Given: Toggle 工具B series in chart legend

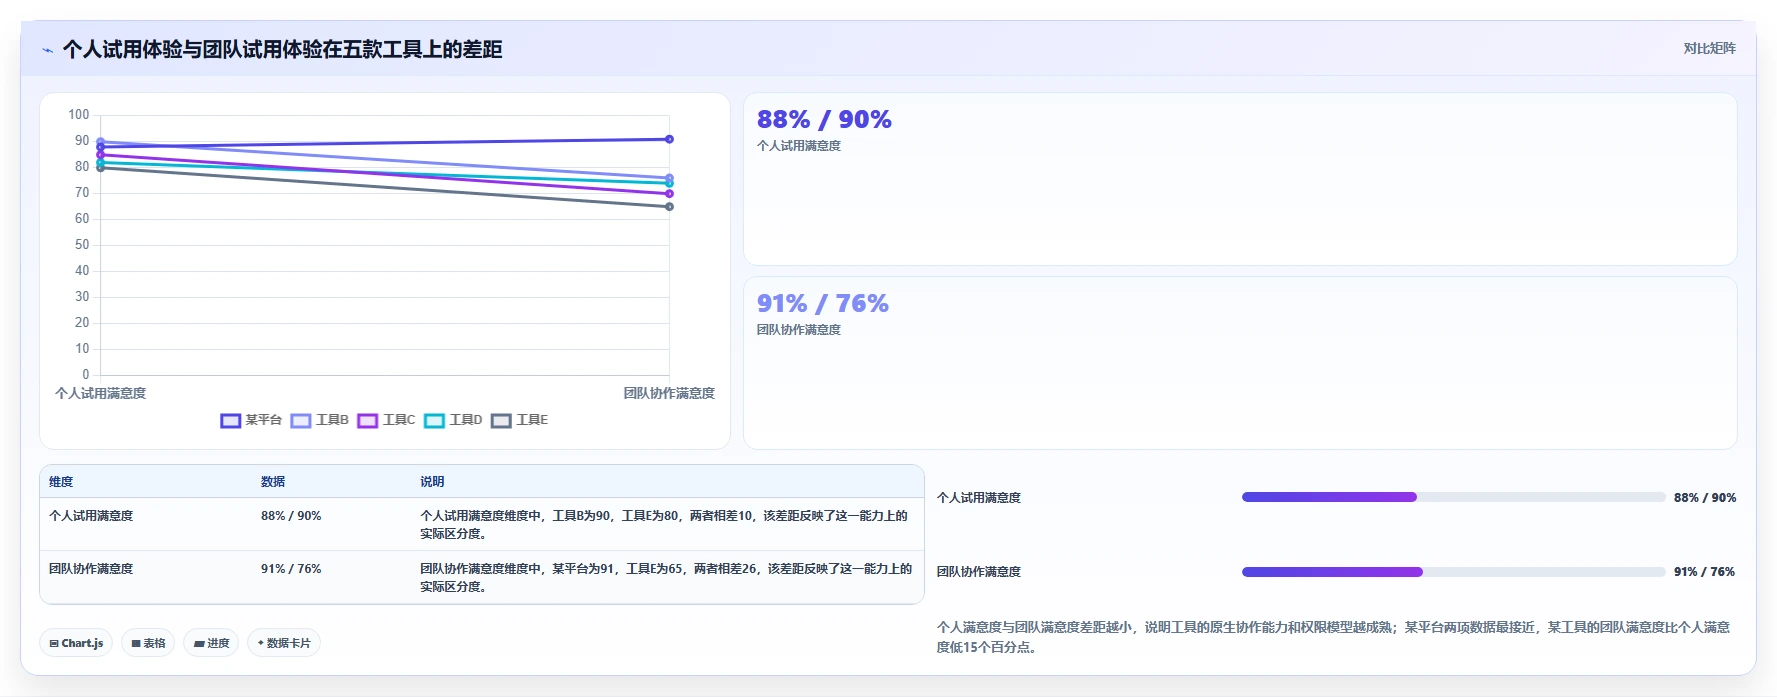Looking at the screenshot, I should (x=320, y=420).
